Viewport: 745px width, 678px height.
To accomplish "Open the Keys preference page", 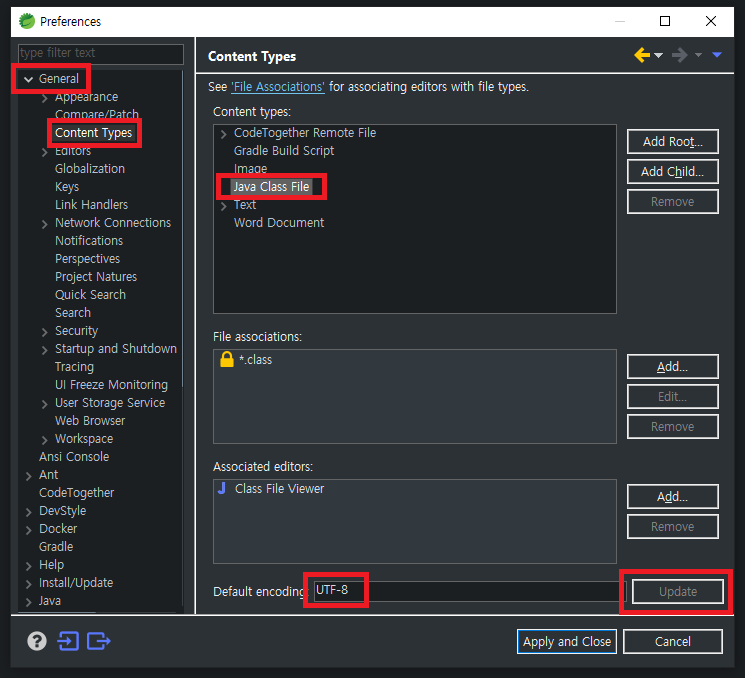I will (x=67, y=187).
